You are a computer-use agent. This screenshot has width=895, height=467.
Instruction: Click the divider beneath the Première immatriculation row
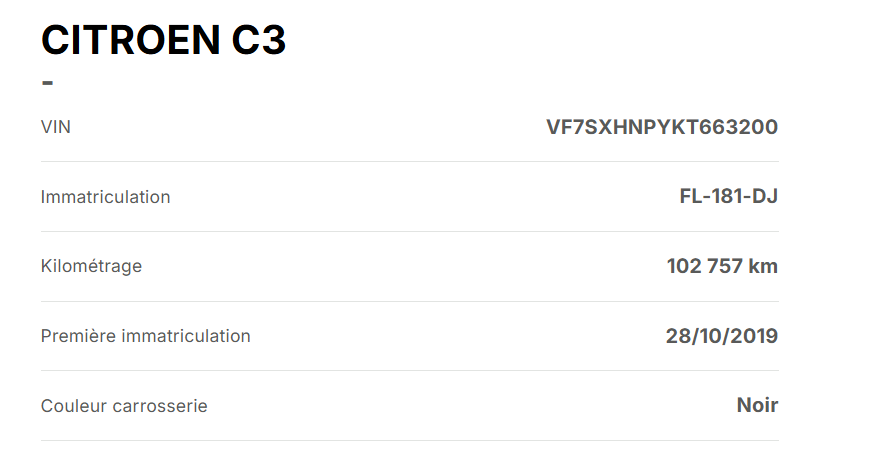409,371
